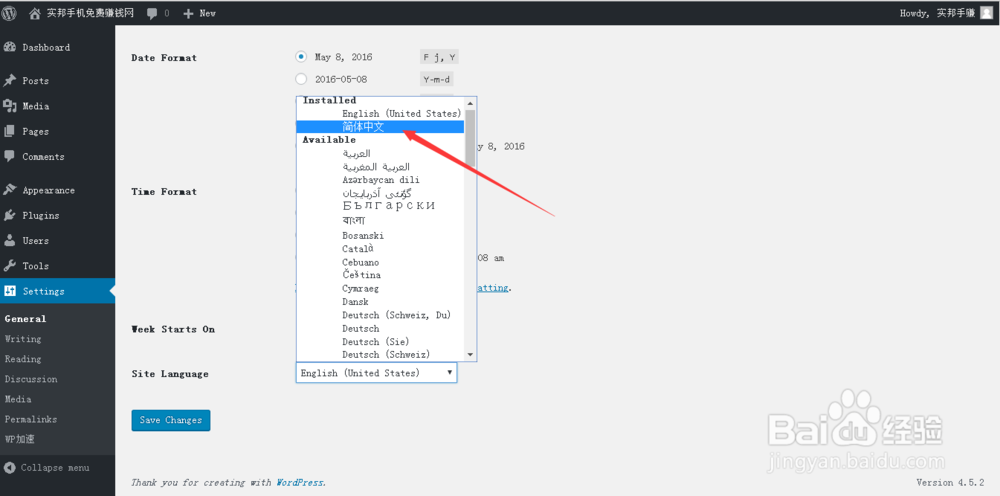Select Azərbaycan dili language option

click(x=381, y=180)
